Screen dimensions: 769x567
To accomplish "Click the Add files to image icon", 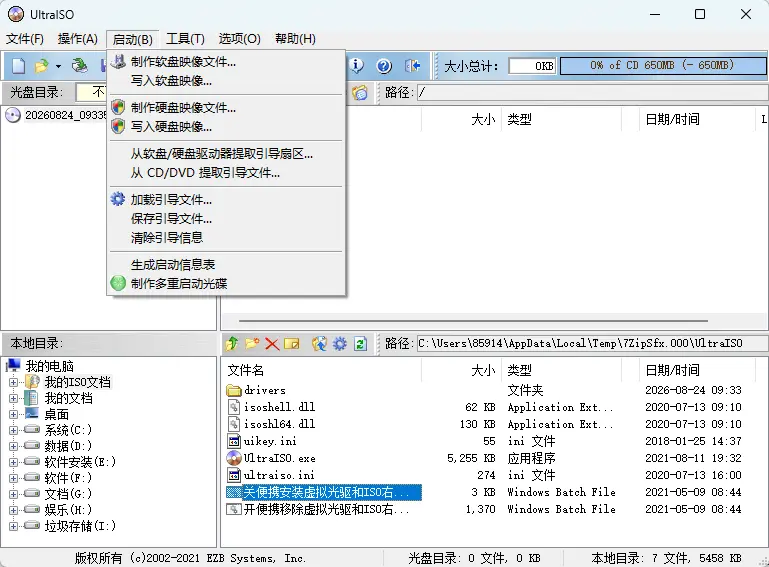I will (319, 343).
